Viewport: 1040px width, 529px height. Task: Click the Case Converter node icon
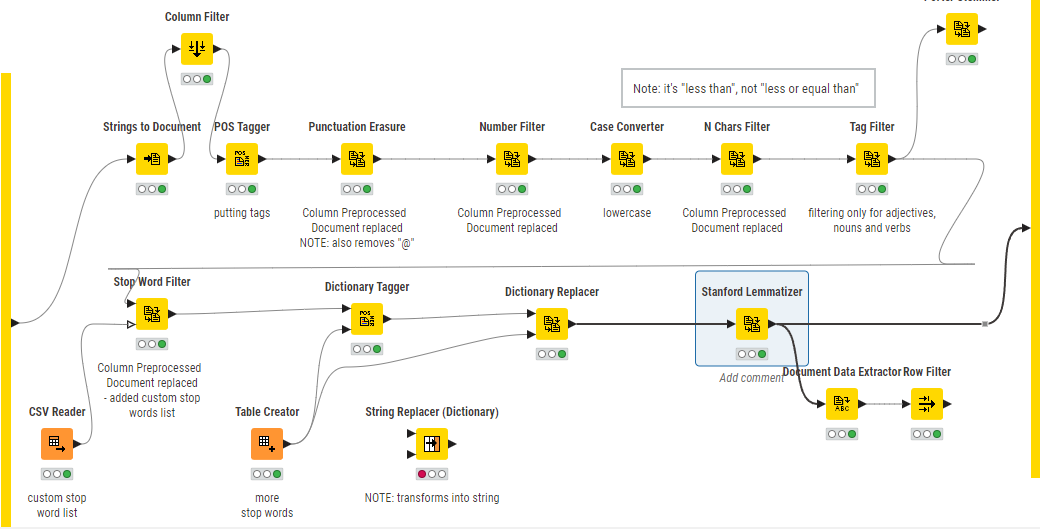pyautogui.click(x=627, y=159)
